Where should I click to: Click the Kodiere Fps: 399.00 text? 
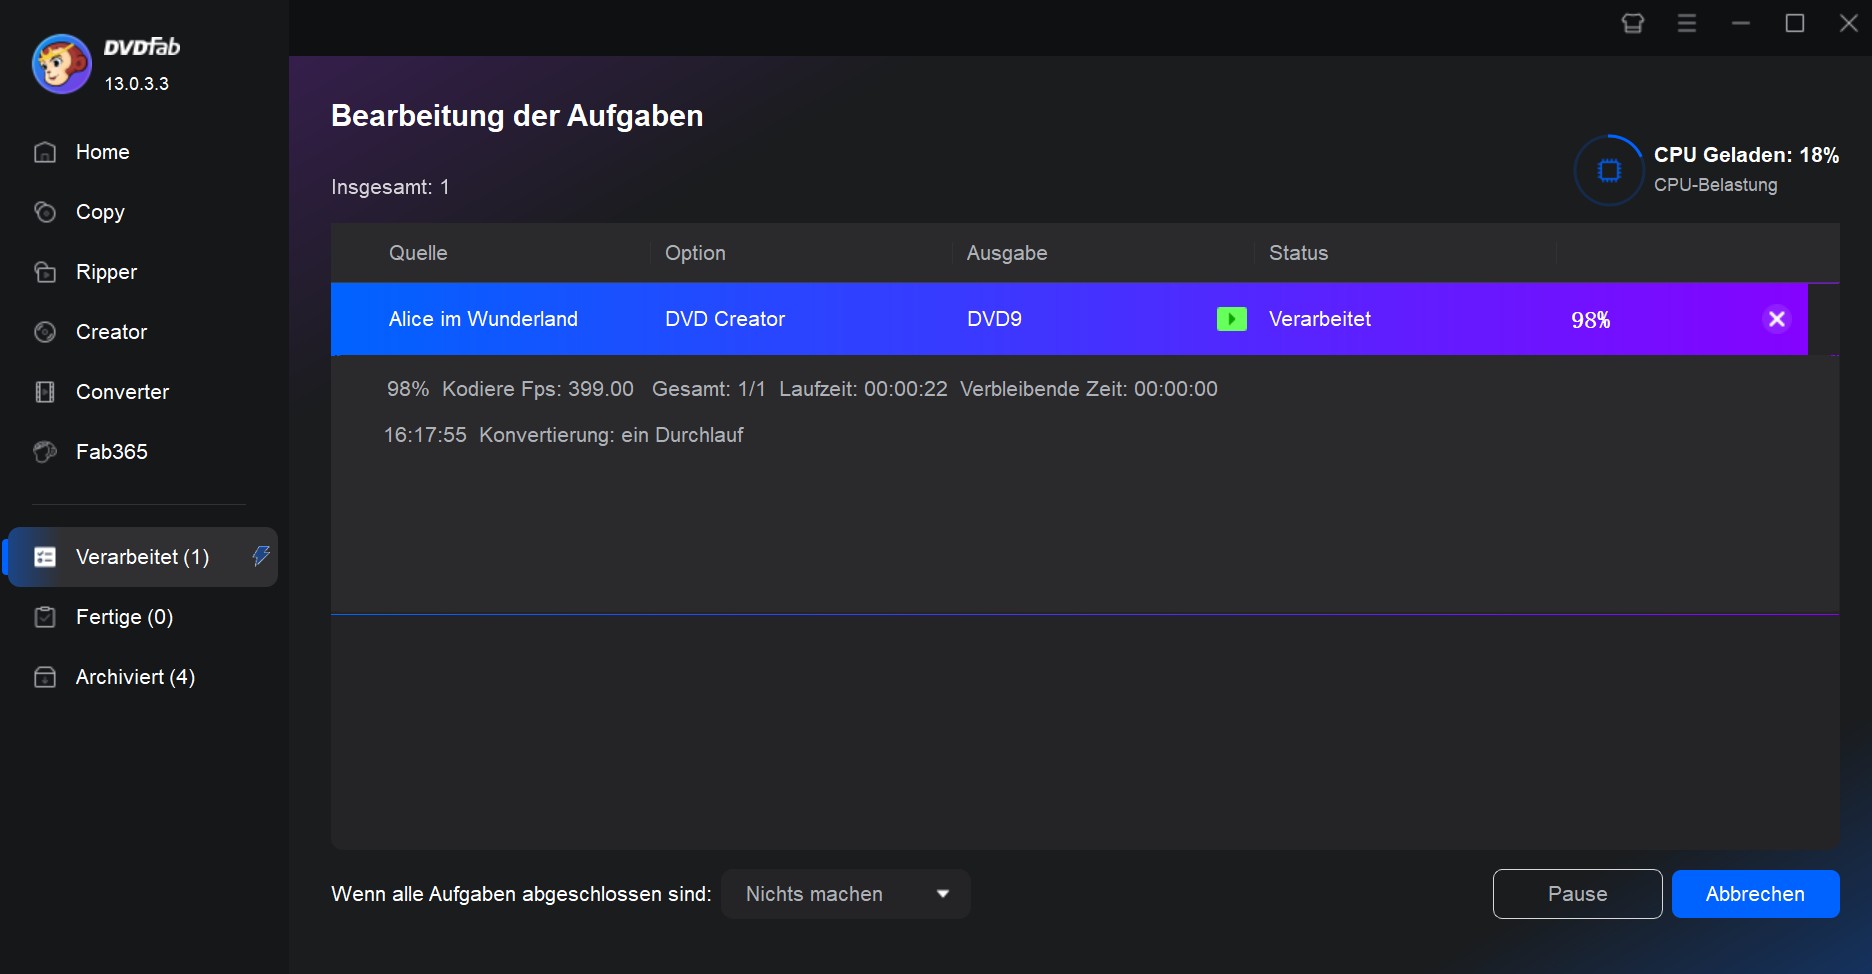pyautogui.click(x=538, y=389)
